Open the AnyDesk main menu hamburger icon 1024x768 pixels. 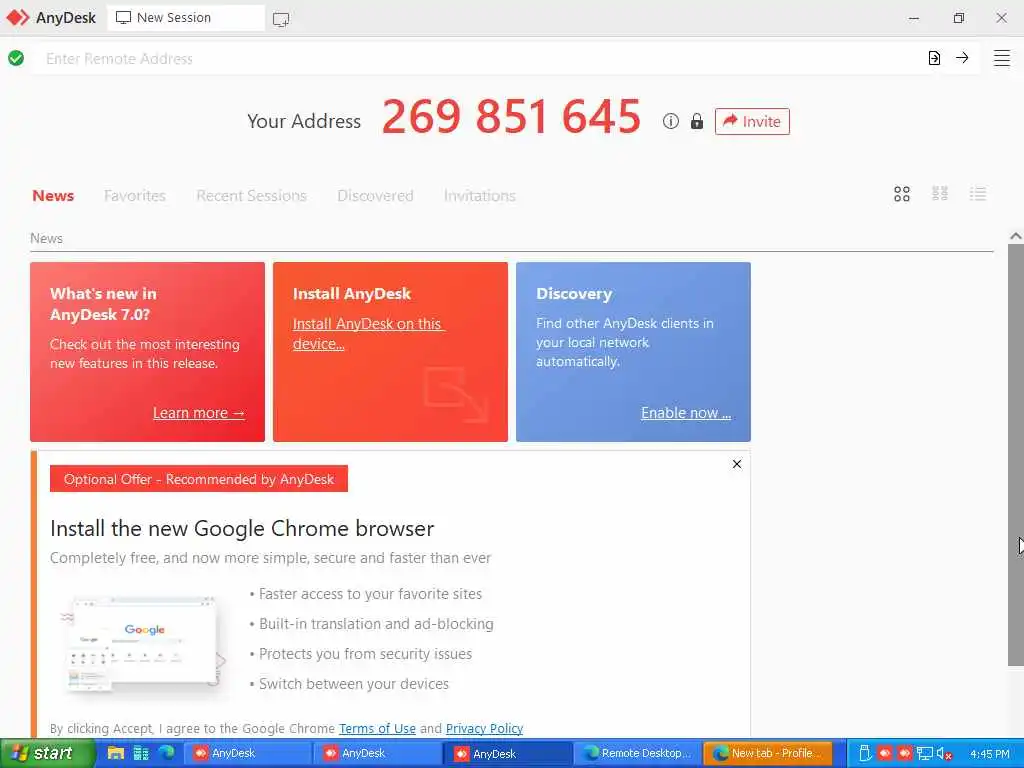point(1001,58)
